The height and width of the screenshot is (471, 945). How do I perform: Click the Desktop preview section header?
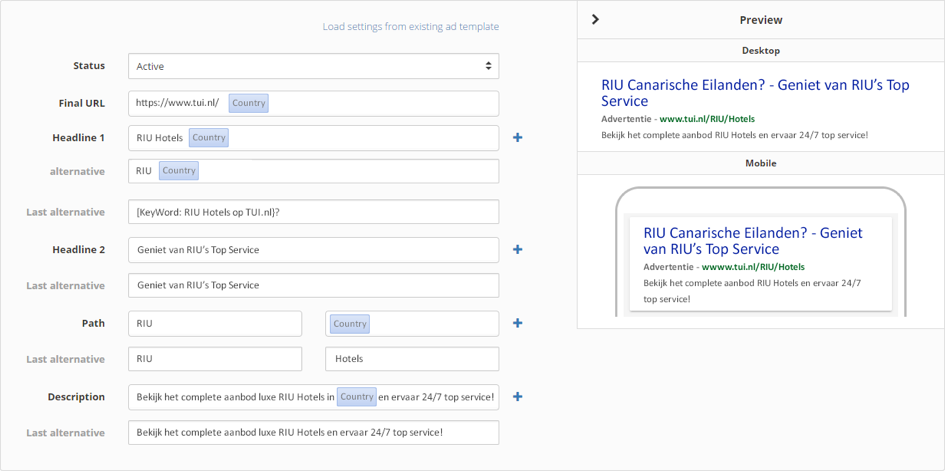(x=761, y=51)
